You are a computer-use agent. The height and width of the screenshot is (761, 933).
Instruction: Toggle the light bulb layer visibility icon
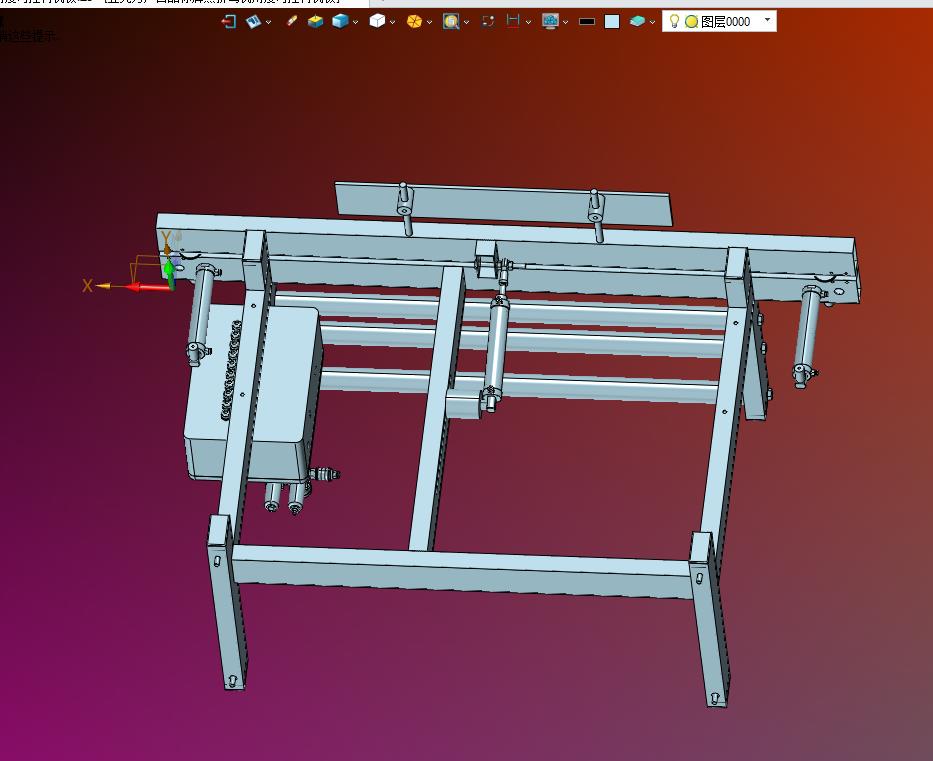674,21
